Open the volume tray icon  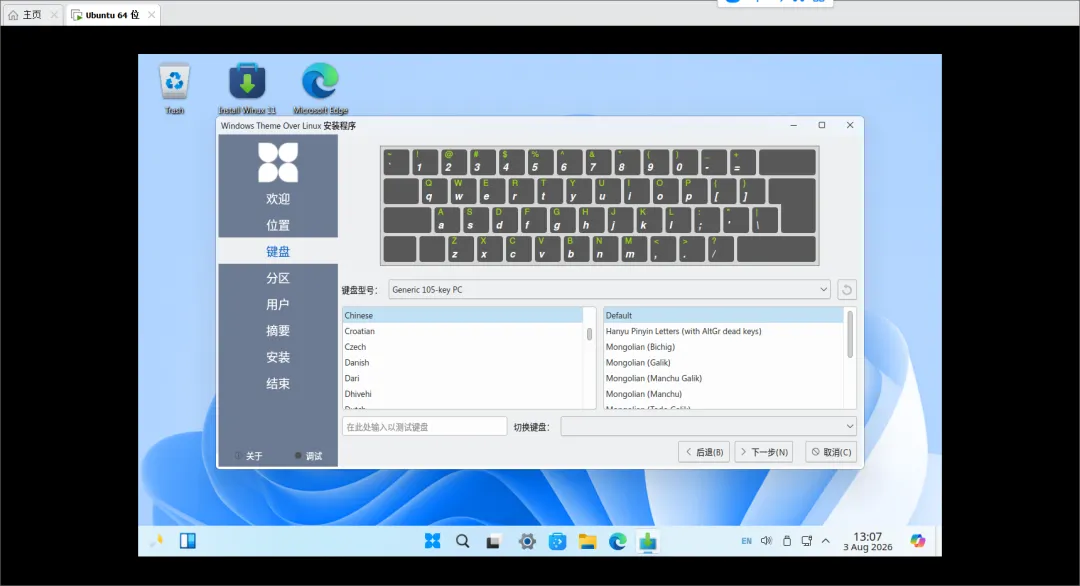coord(767,541)
